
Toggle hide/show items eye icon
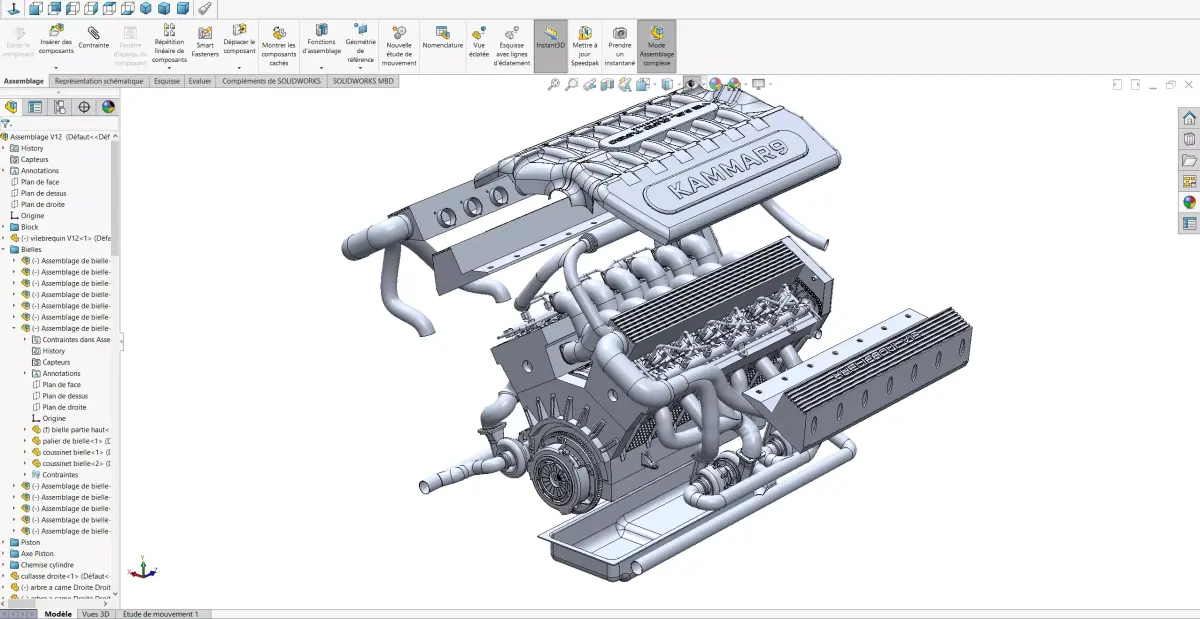[x=691, y=85]
